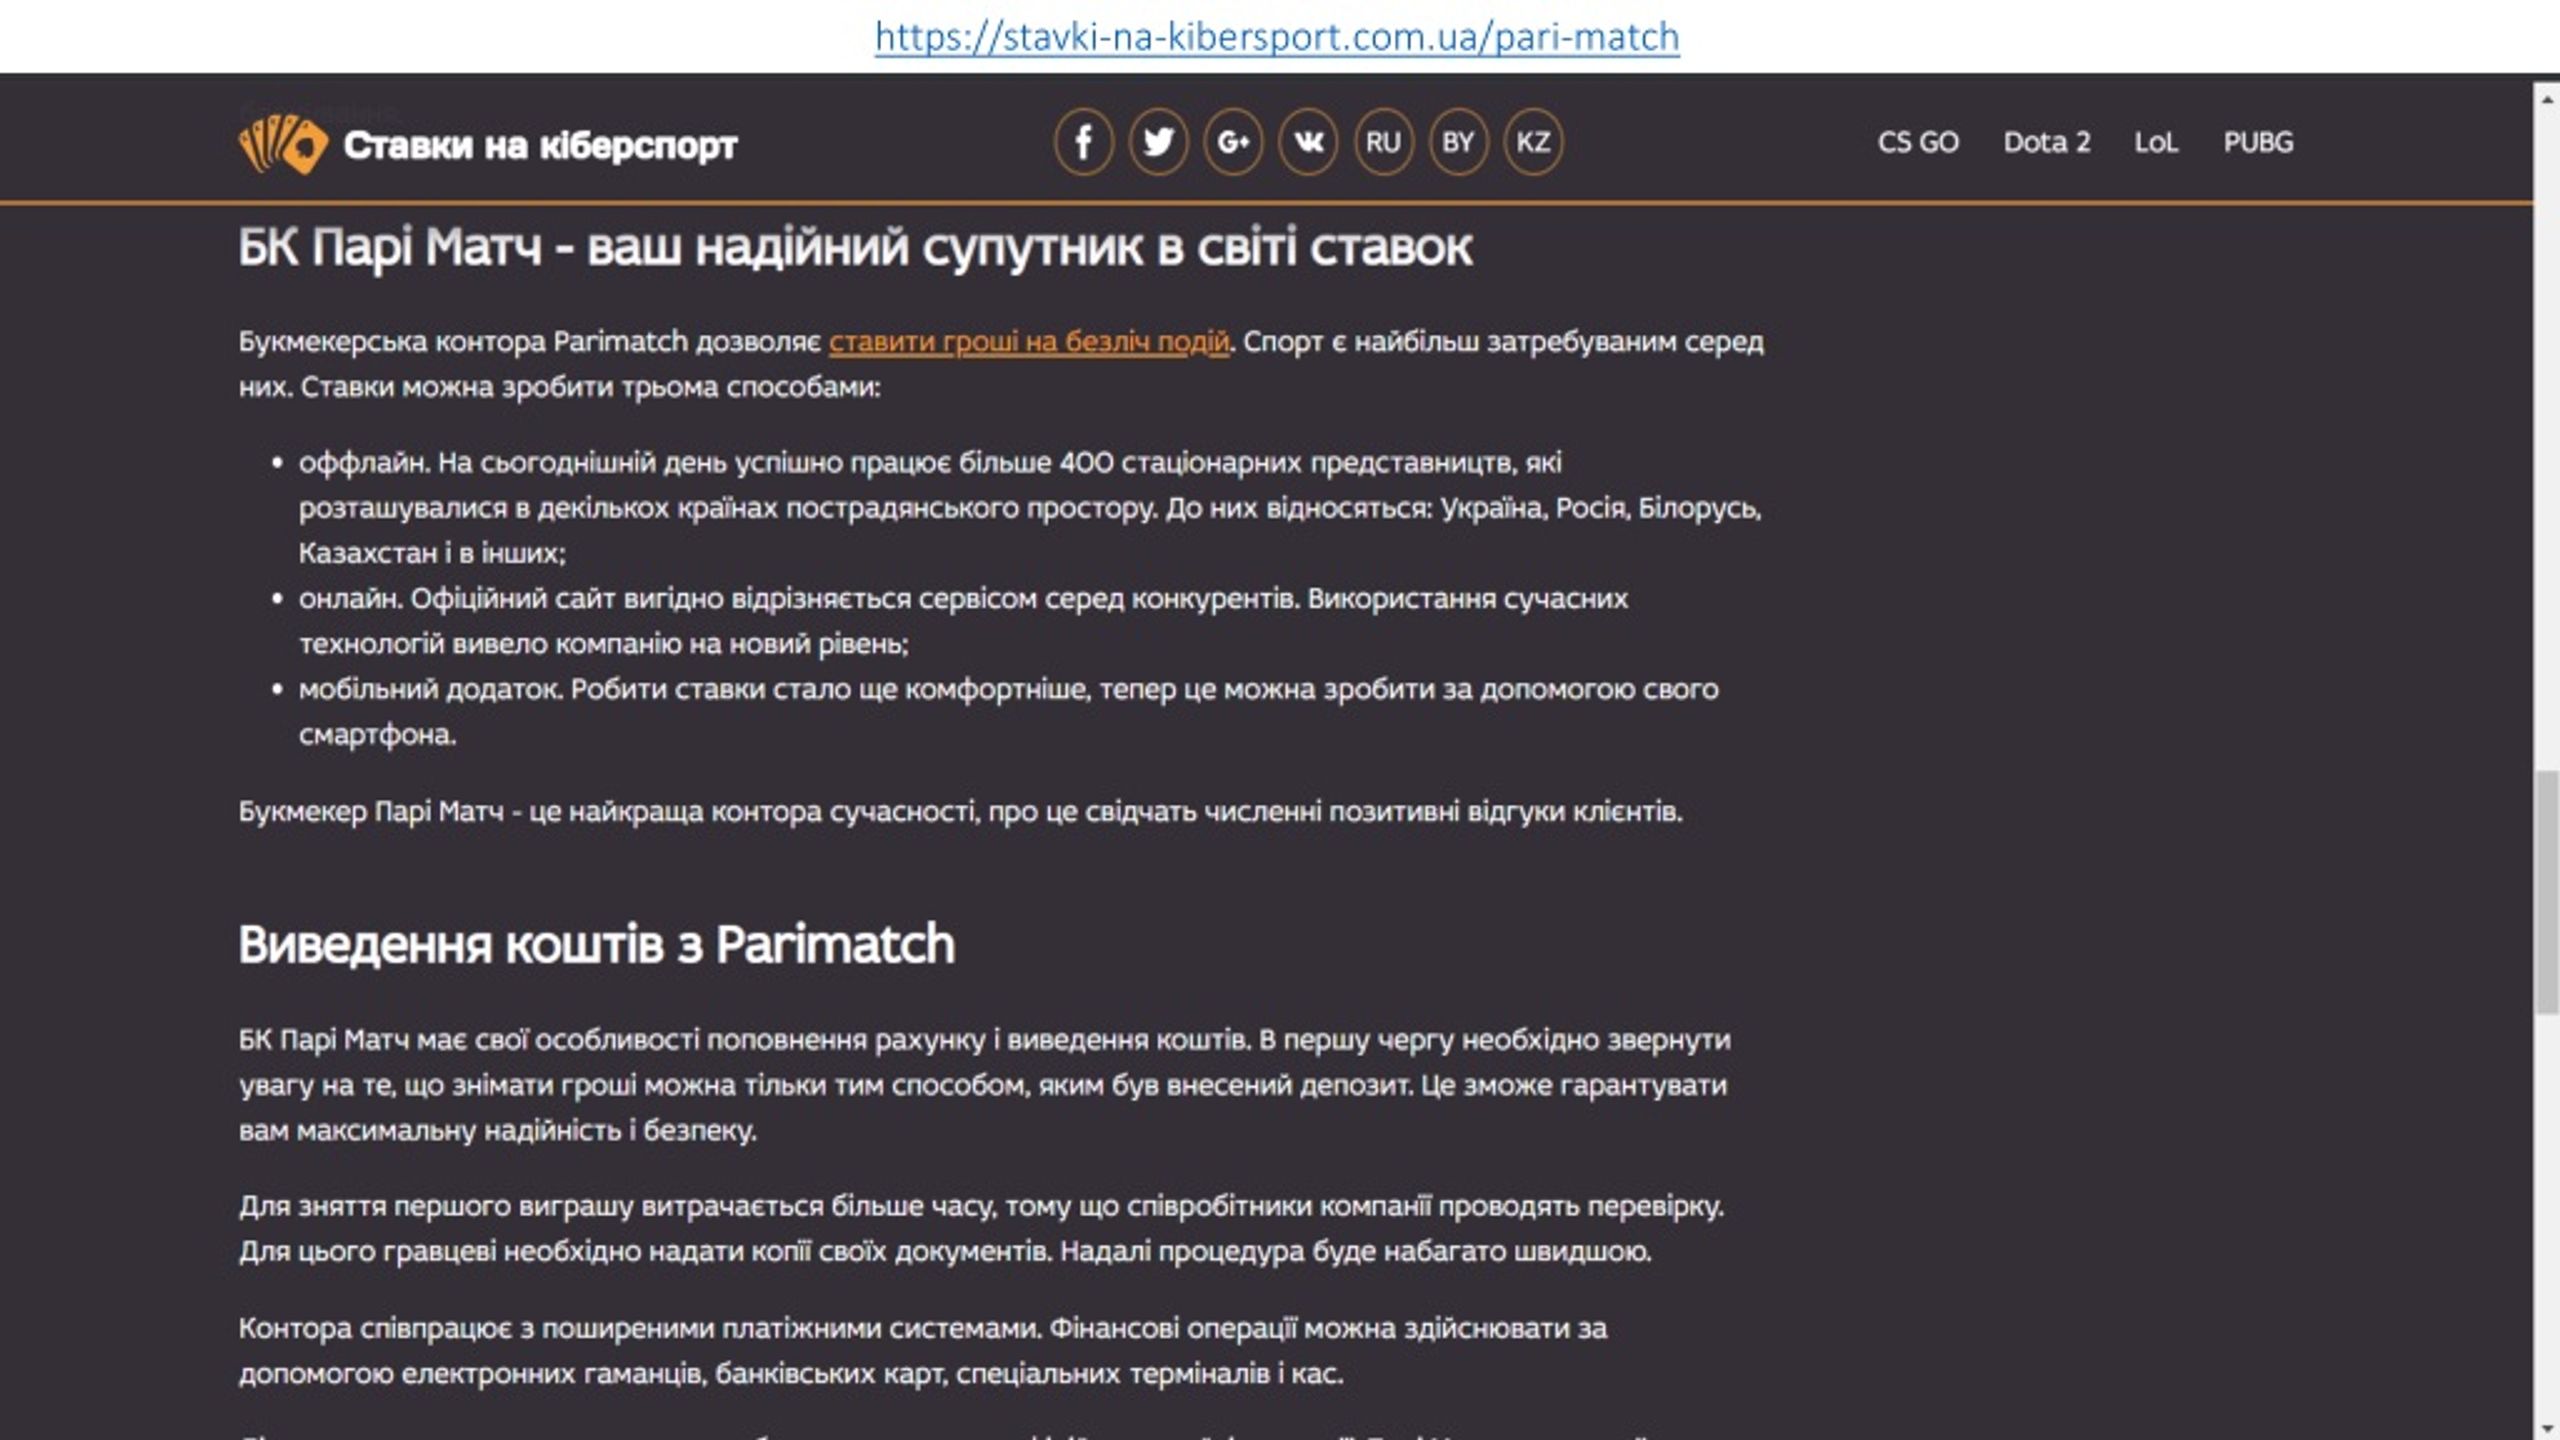This screenshot has width=2560, height=1440.
Task: Click heading 'БК Парі Матч - ваш надійний супутник'
Action: tap(855, 248)
